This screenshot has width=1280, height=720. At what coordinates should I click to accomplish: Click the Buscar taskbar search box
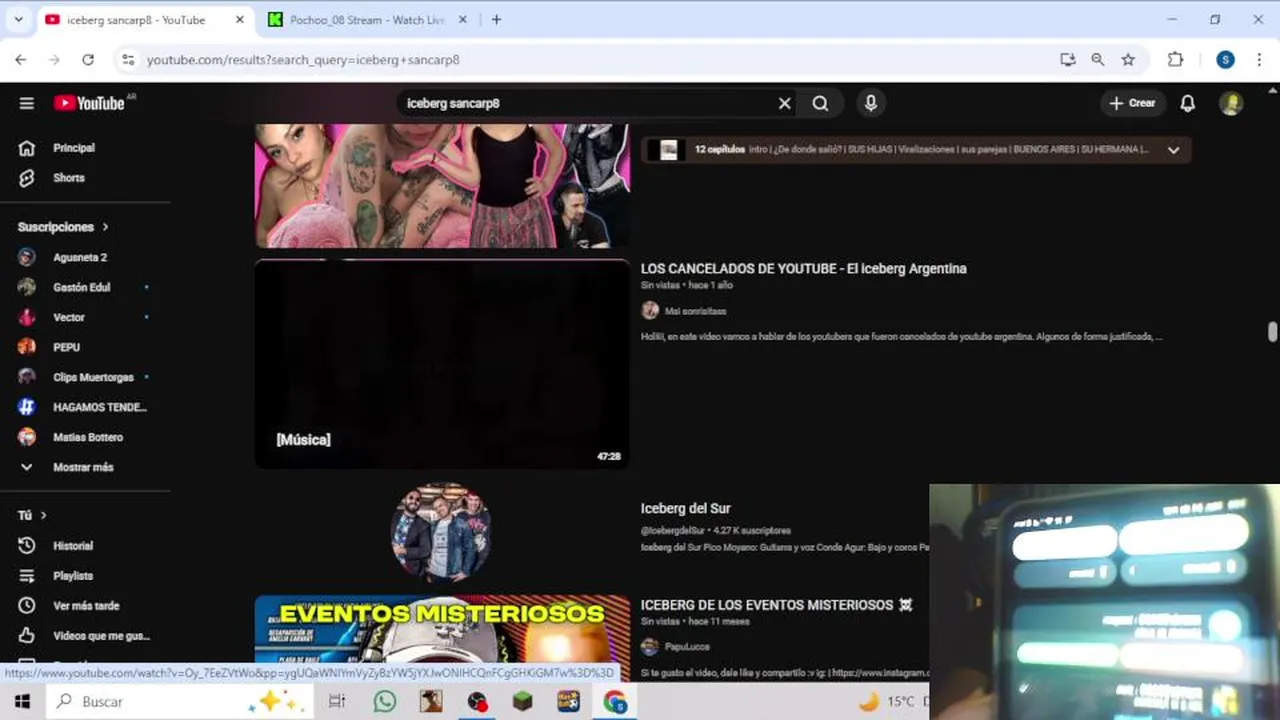(178, 702)
